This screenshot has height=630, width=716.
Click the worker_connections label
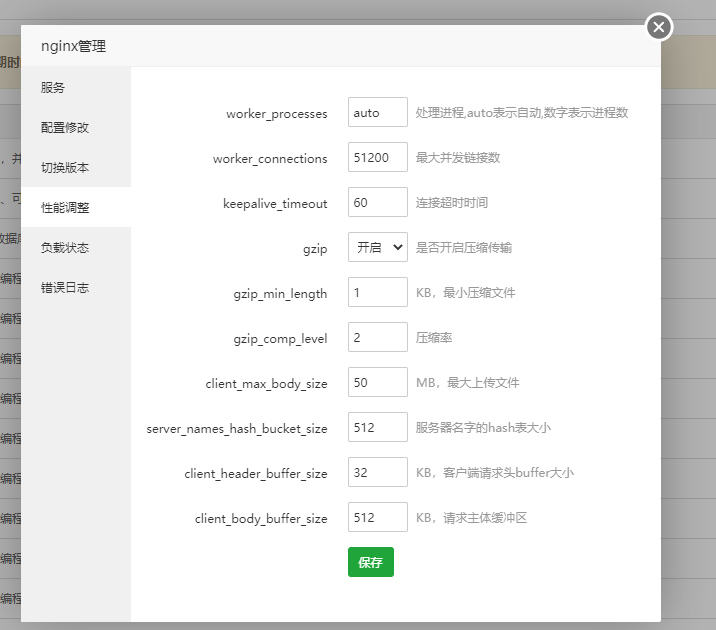pos(270,158)
